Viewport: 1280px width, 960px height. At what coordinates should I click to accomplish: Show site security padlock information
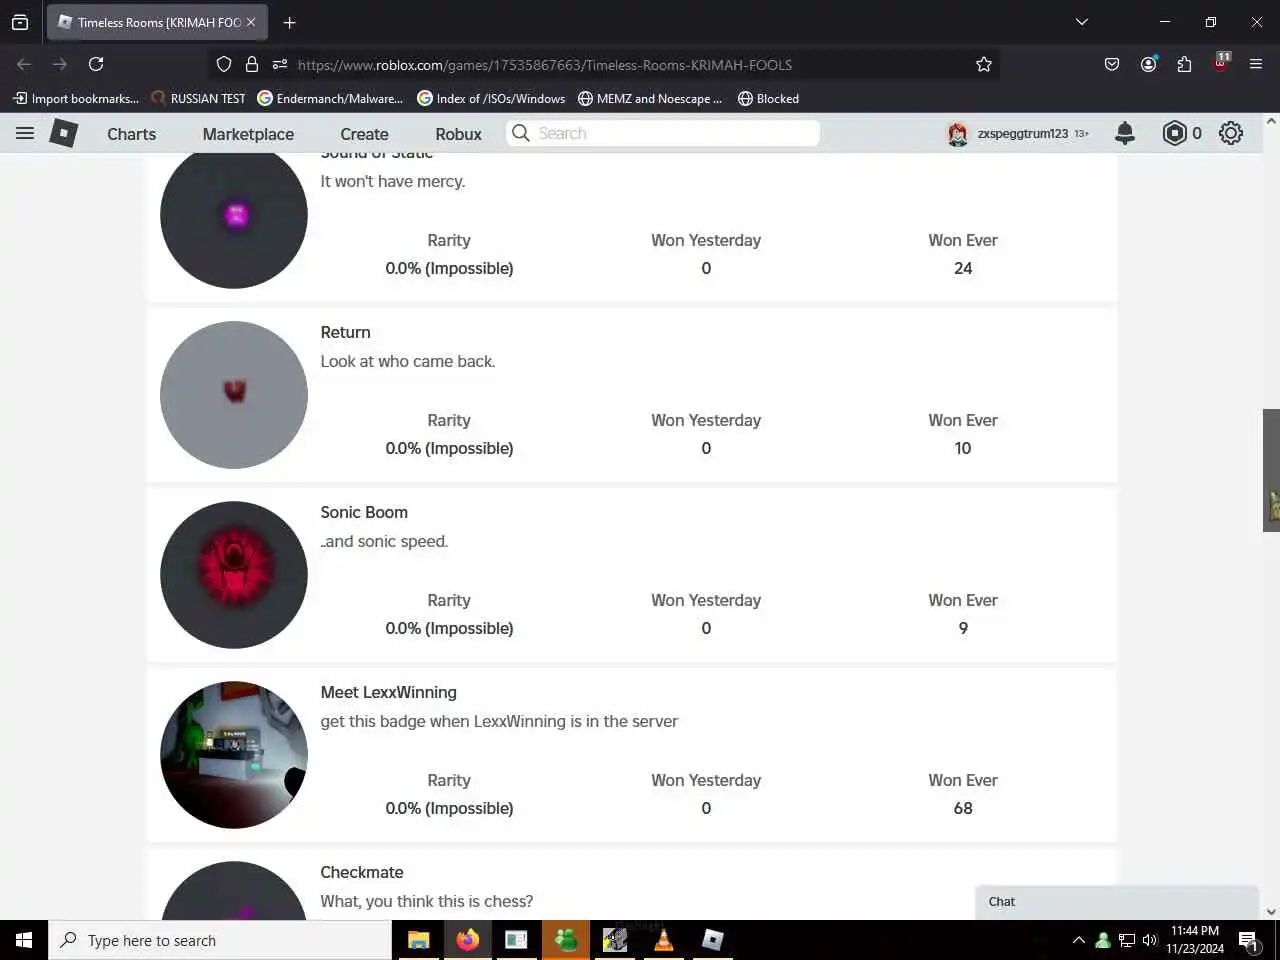pos(252,64)
